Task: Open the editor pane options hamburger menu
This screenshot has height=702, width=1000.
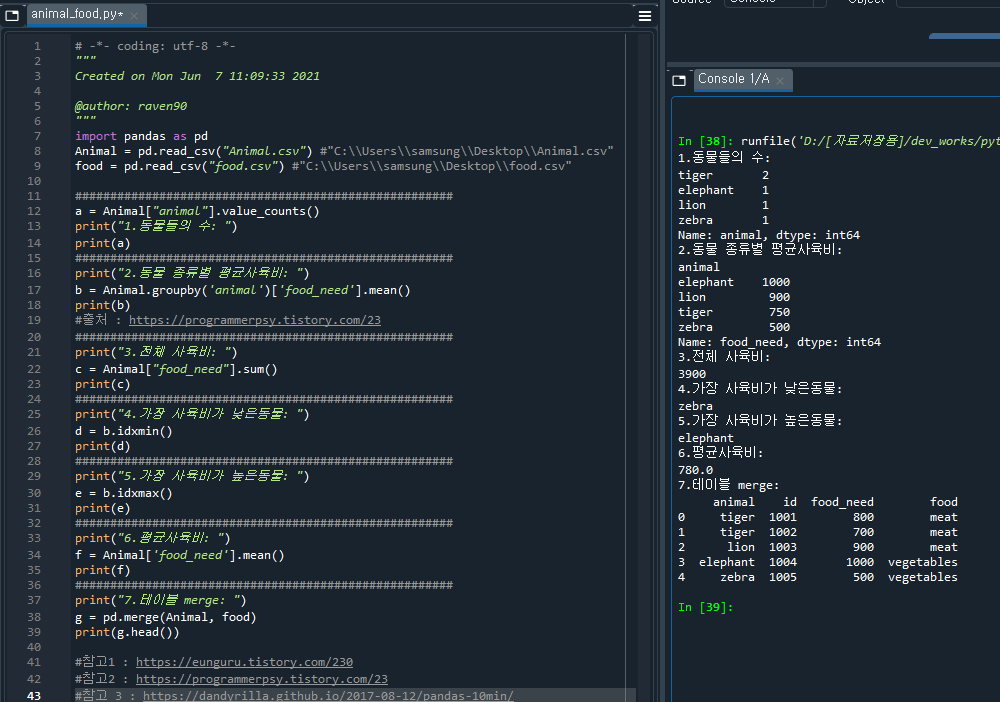Action: [645, 15]
